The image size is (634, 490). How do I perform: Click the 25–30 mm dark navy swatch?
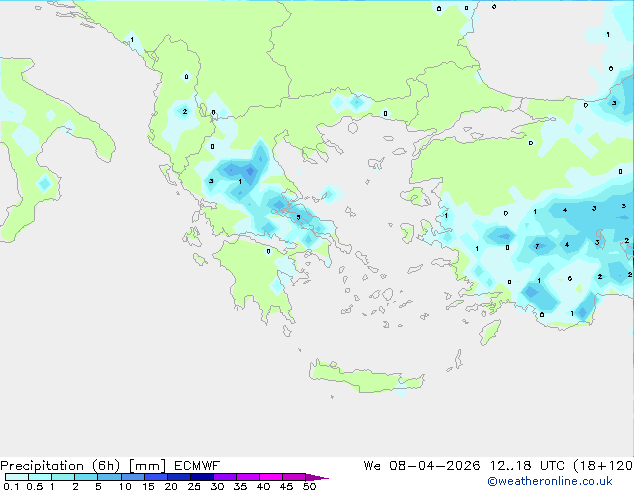pyautogui.click(x=202, y=477)
